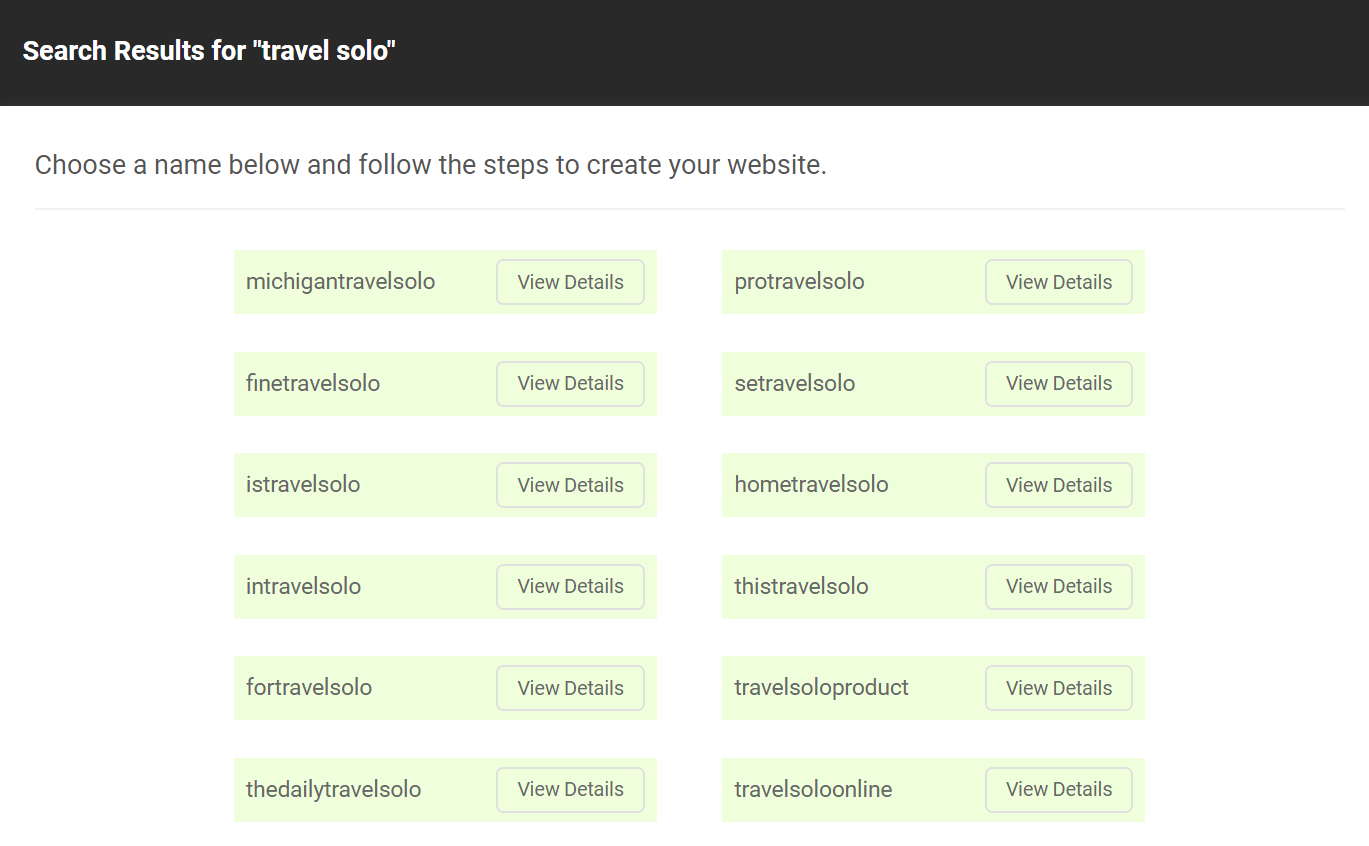Click View Details for thistravelsolo
The image size is (1369, 846).
pyautogui.click(x=1058, y=586)
